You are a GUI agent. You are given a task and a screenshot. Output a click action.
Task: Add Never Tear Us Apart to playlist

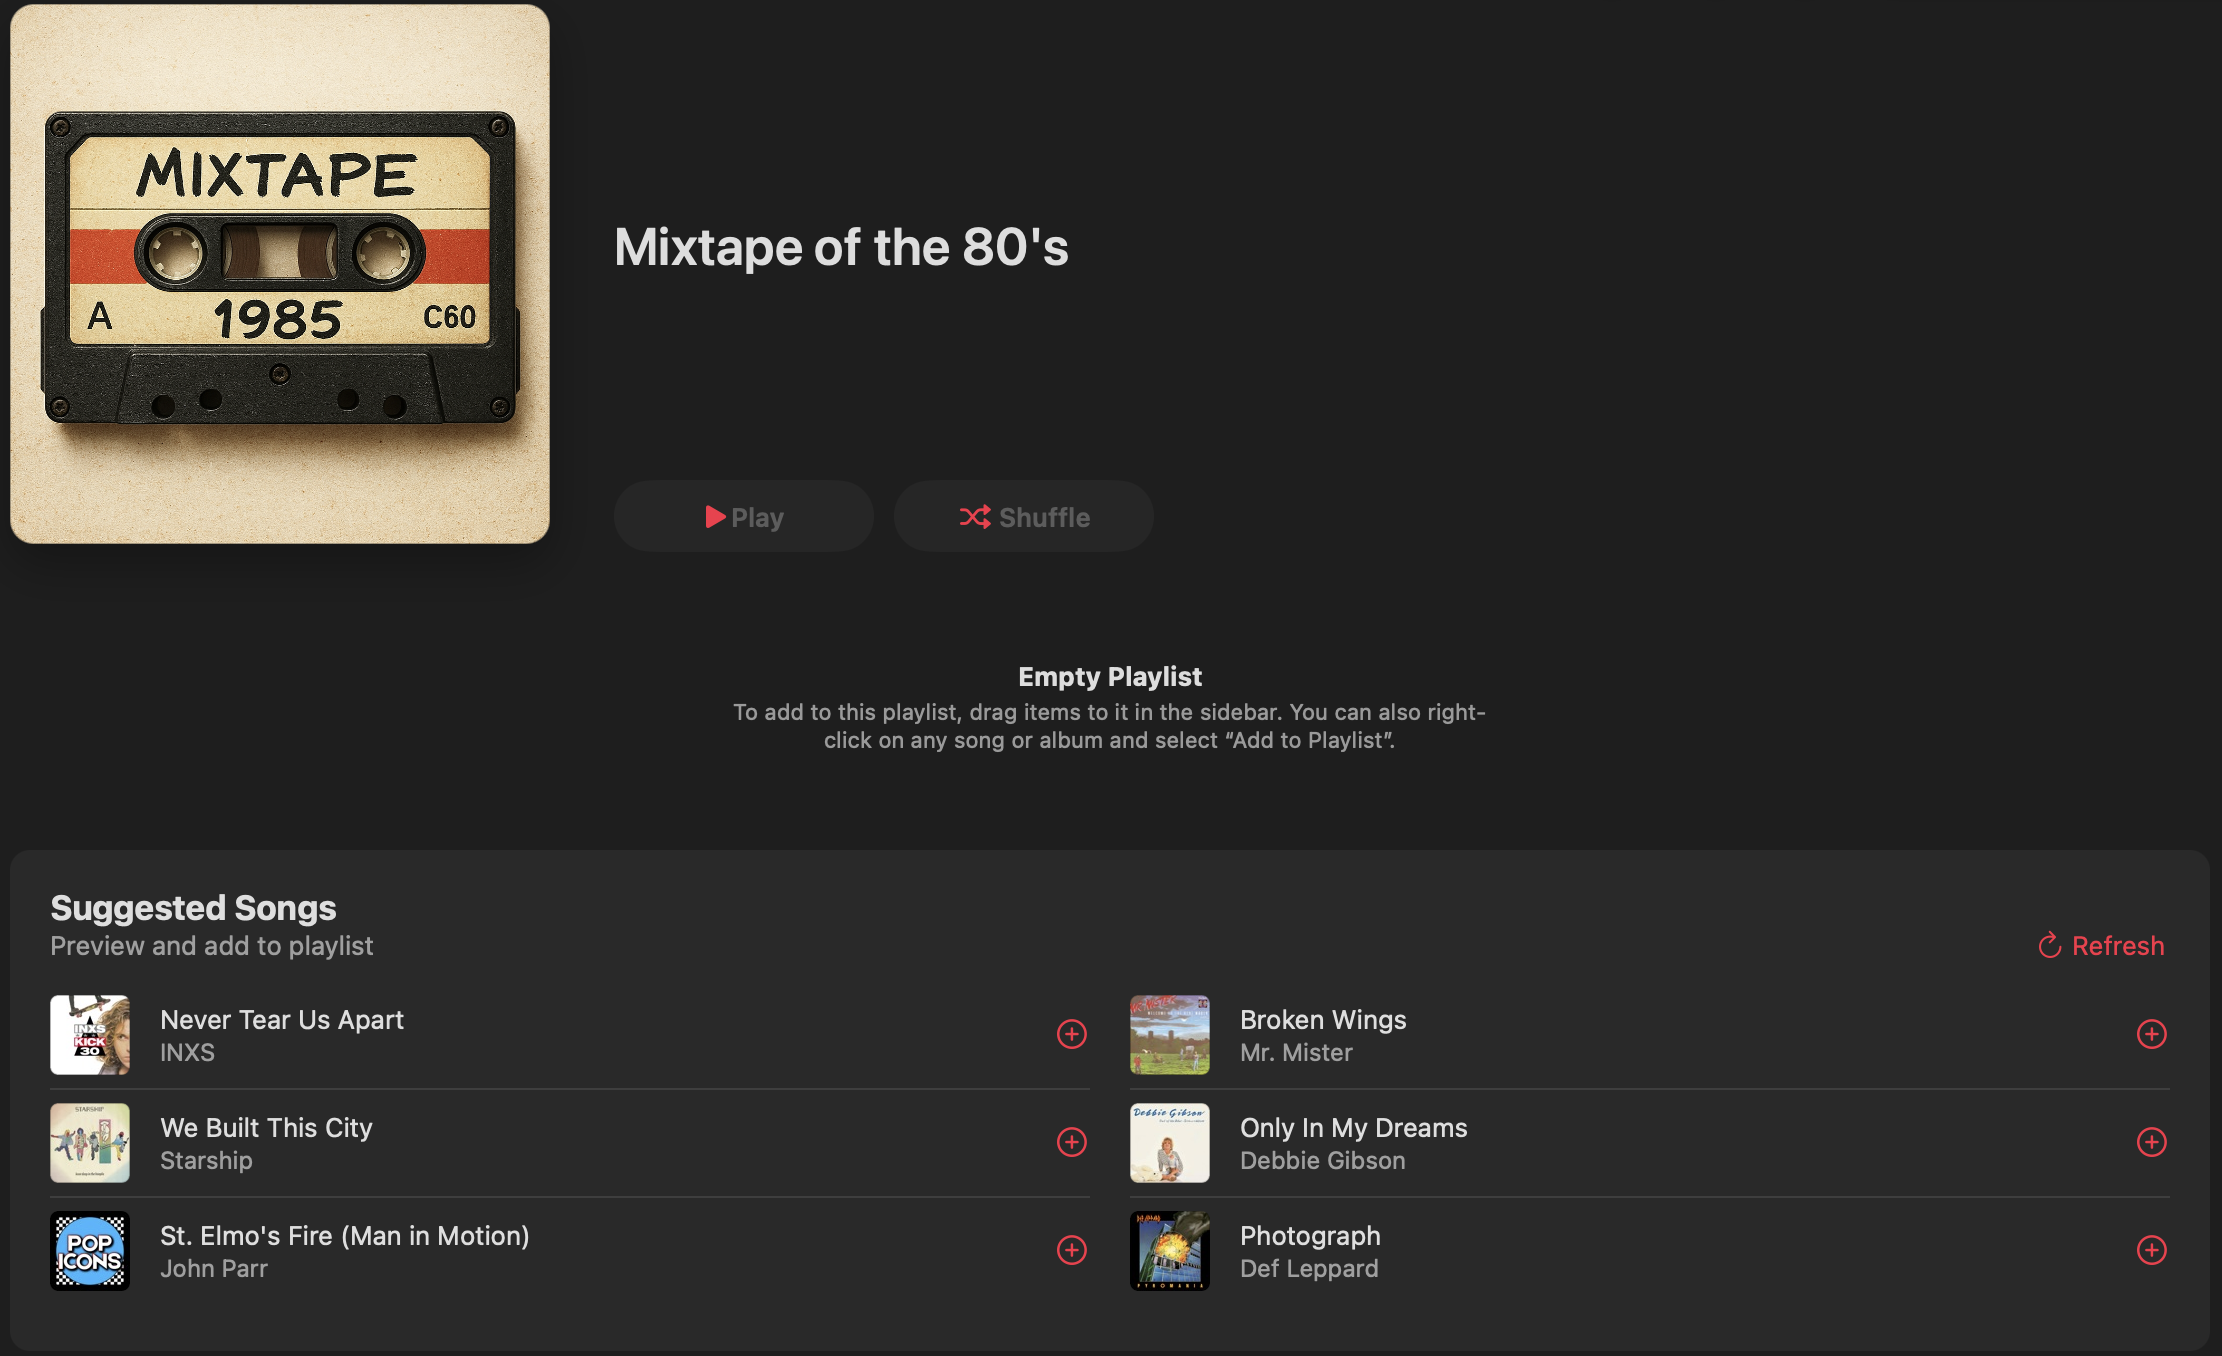pyautogui.click(x=1071, y=1034)
